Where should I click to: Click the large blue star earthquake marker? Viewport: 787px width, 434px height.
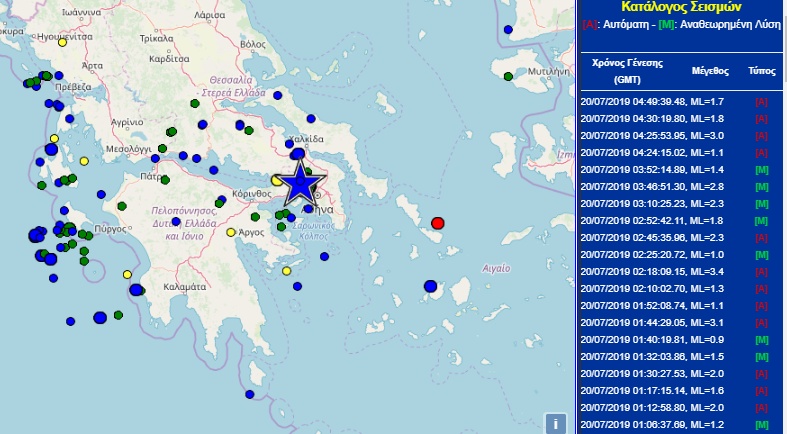(x=299, y=183)
